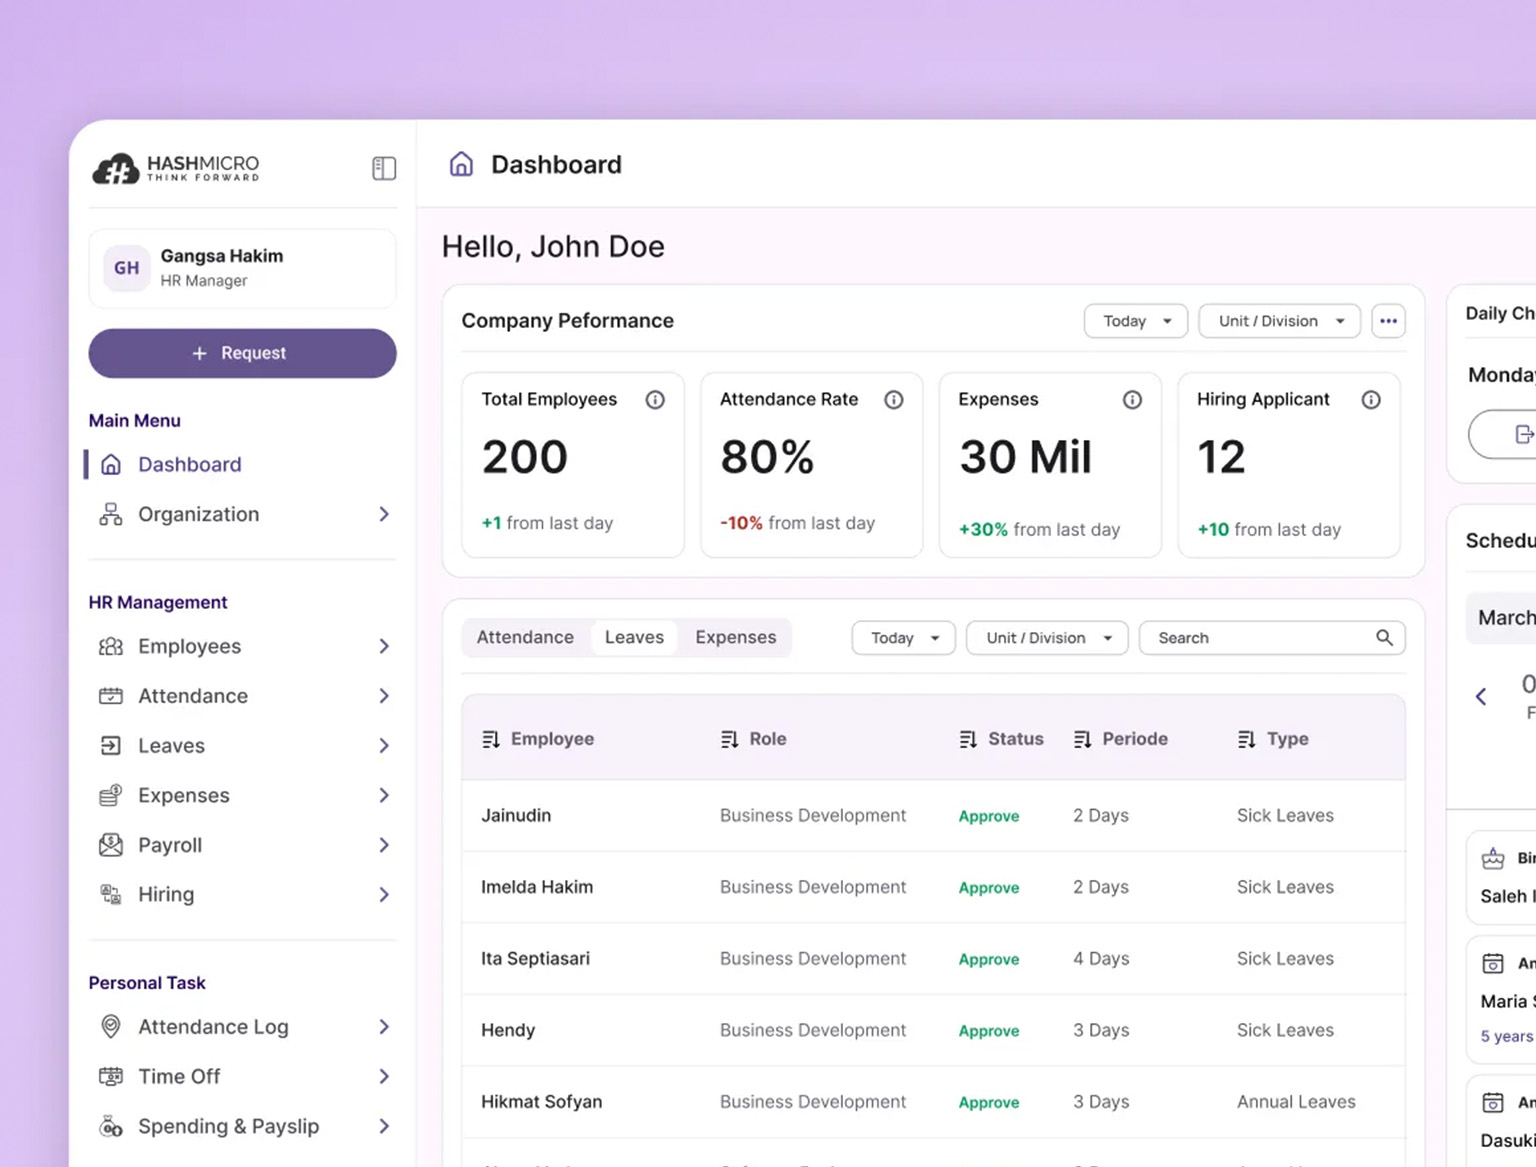Click the Attendance calendar icon in sidebar
Image resolution: width=1536 pixels, height=1167 pixels.
click(111, 696)
